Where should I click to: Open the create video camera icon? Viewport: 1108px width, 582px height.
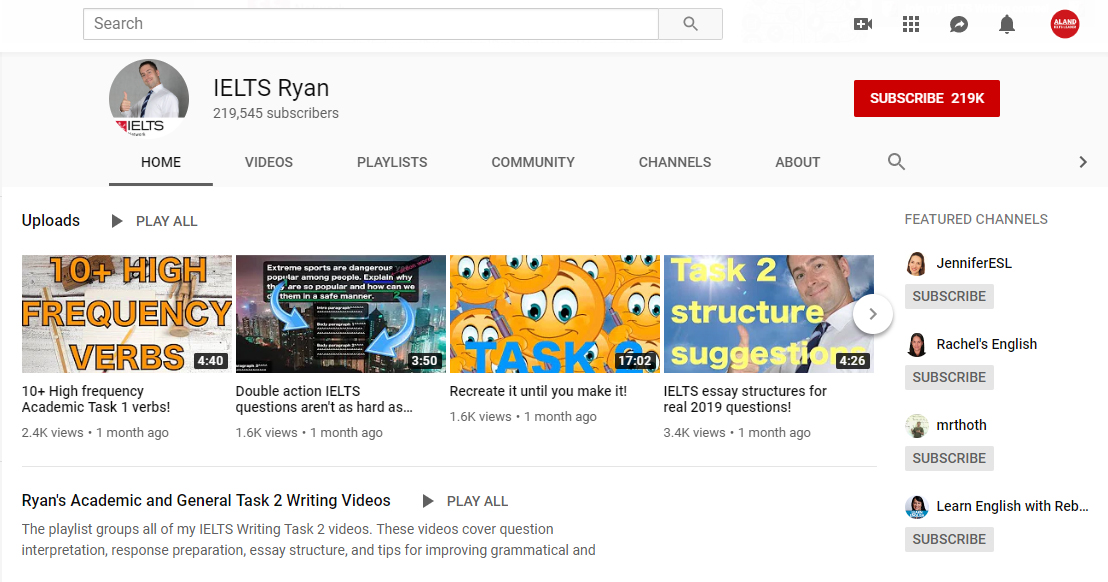[863, 24]
